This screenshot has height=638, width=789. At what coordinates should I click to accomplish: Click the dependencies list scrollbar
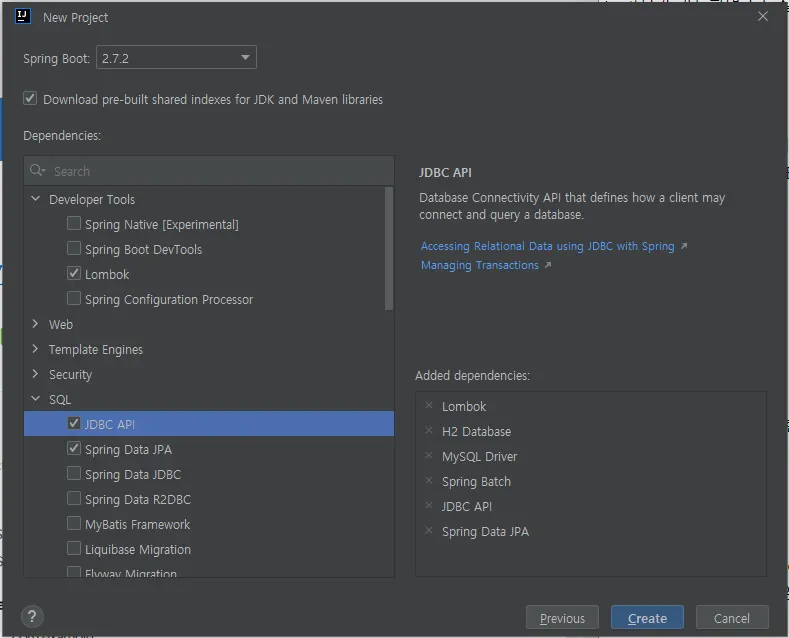point(389,250)
